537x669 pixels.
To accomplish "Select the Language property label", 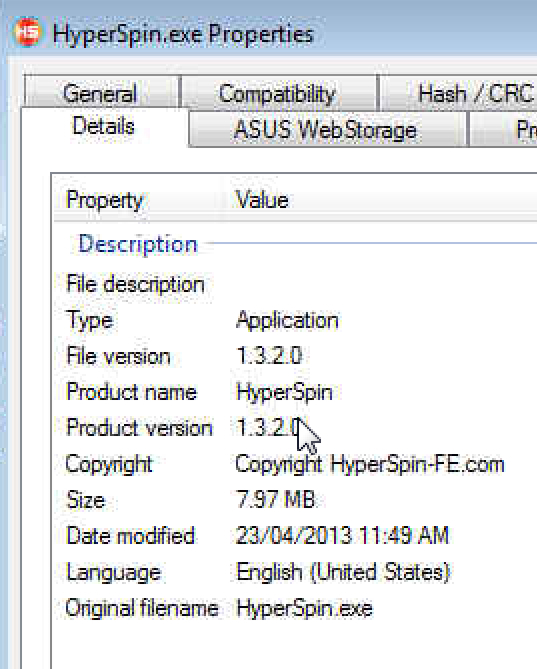I will coord(113,573).
